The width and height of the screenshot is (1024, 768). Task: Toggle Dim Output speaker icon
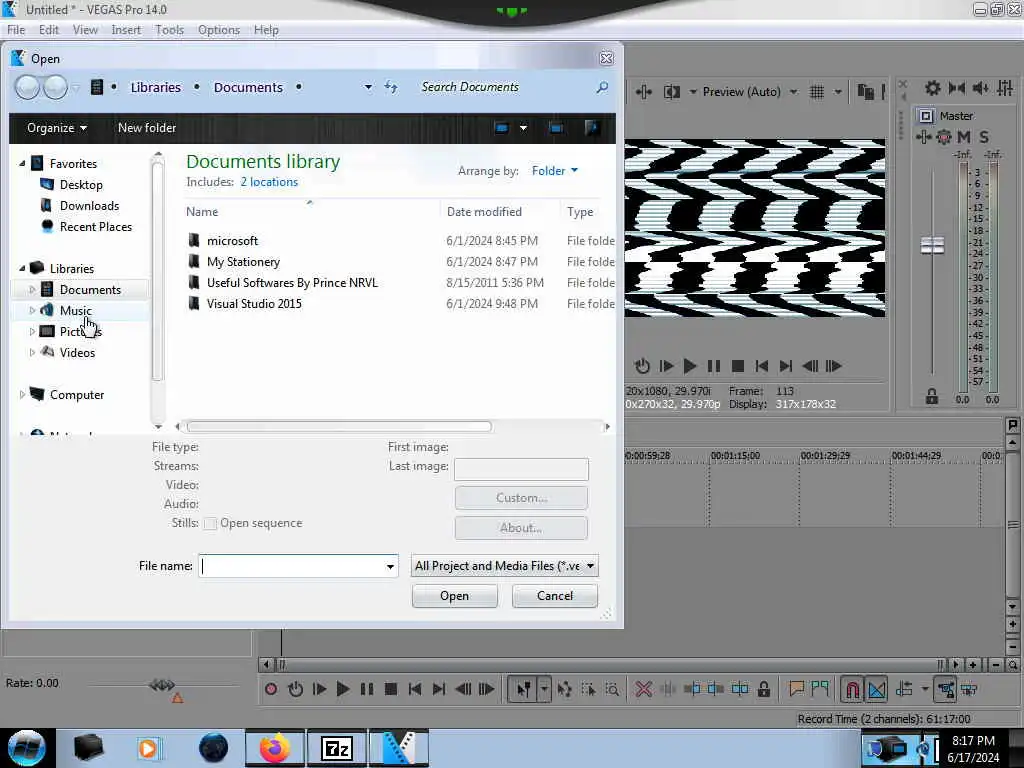click(980, 88)
